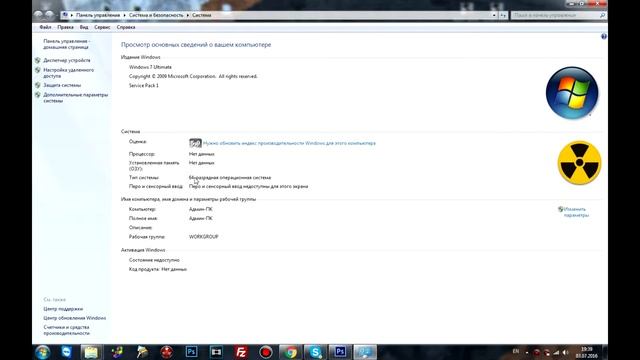Open Счетчики и средства производительности

67,330
